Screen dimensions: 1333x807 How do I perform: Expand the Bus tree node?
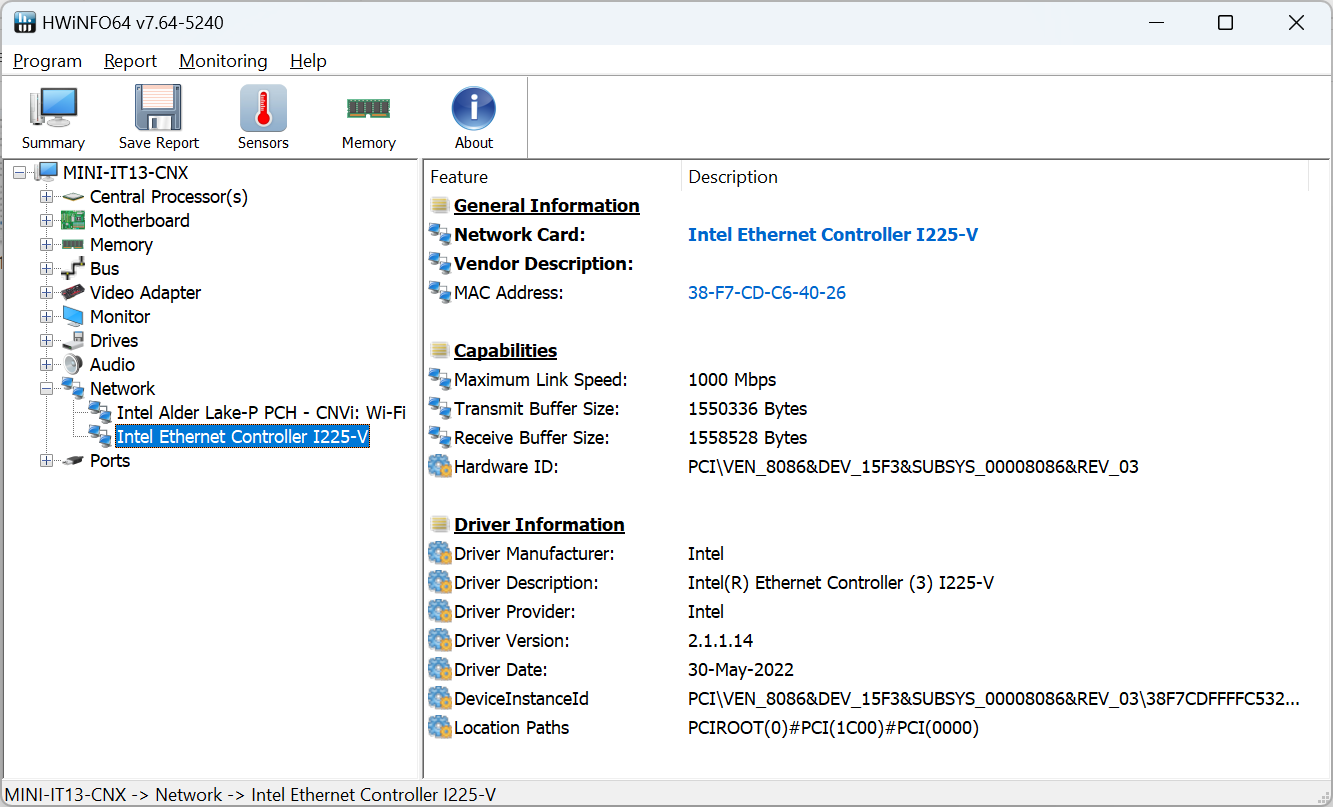click(x=46, y=268)
